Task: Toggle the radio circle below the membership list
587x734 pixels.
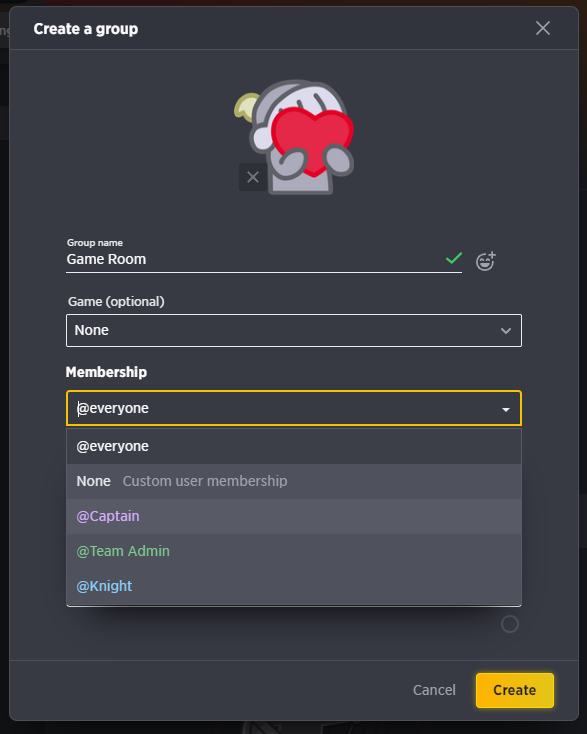Action: [x=510, y=624]
